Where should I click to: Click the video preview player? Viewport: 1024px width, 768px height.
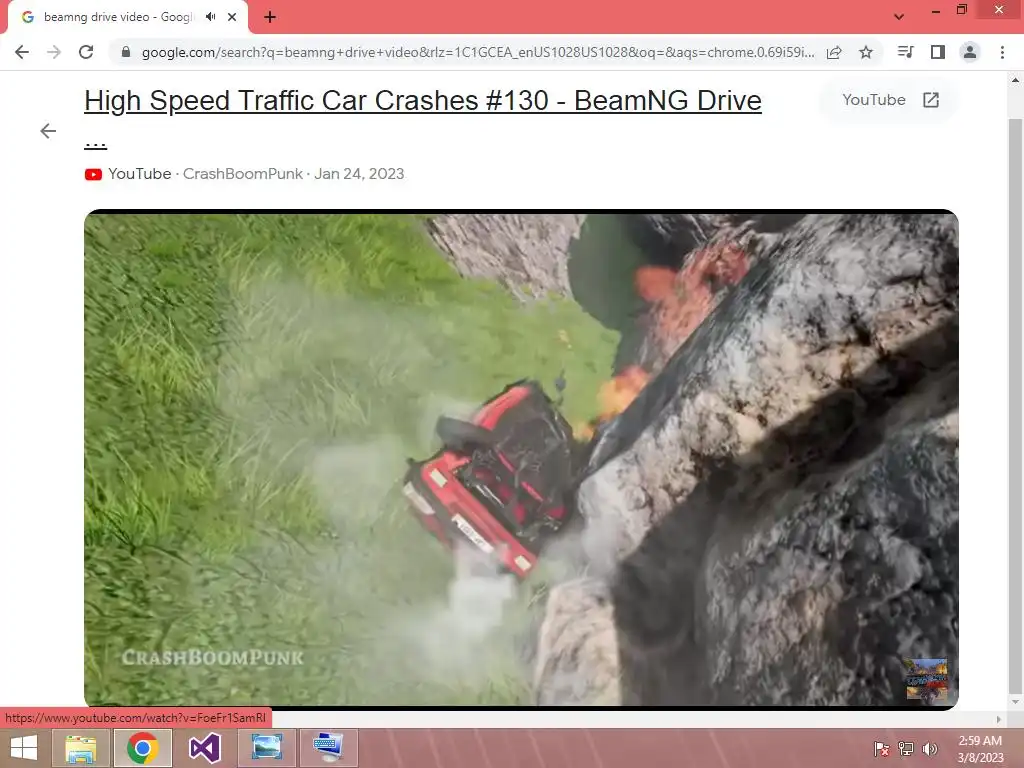(521, 459)
